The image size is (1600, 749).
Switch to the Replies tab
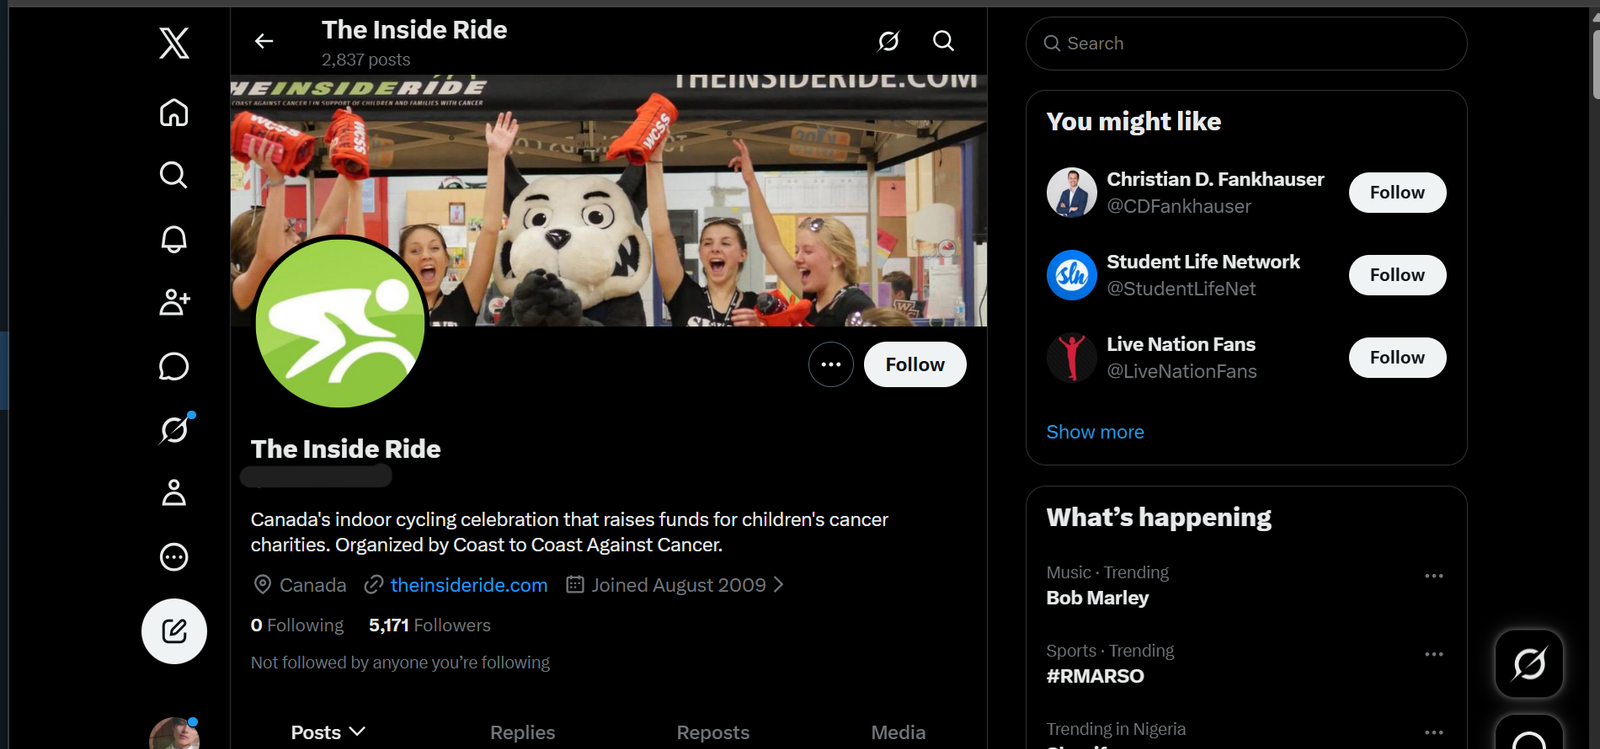(522, 732)
